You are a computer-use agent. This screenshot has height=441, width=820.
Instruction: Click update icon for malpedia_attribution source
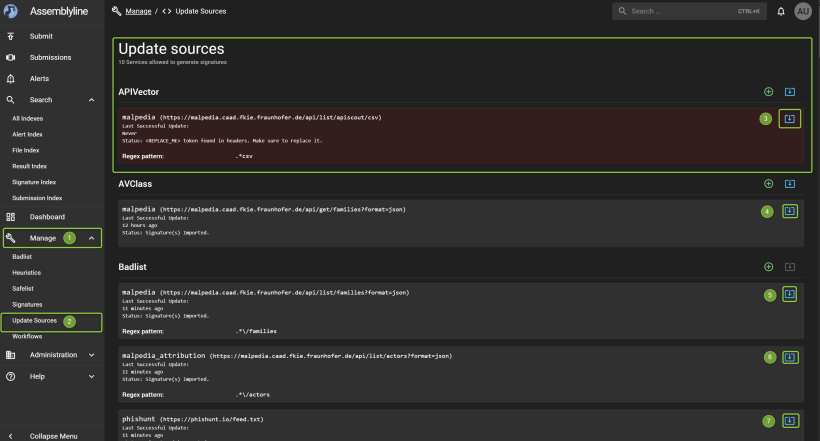(789, 357)
